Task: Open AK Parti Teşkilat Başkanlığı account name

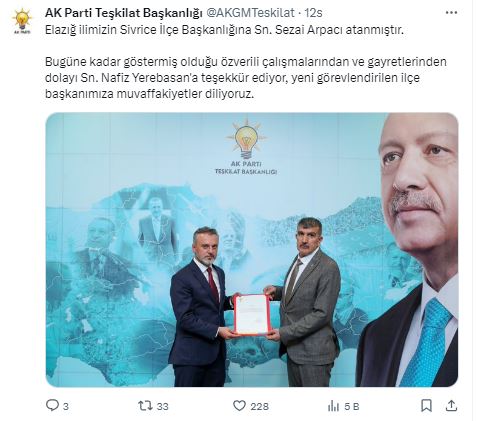Action: coord(124,13)
